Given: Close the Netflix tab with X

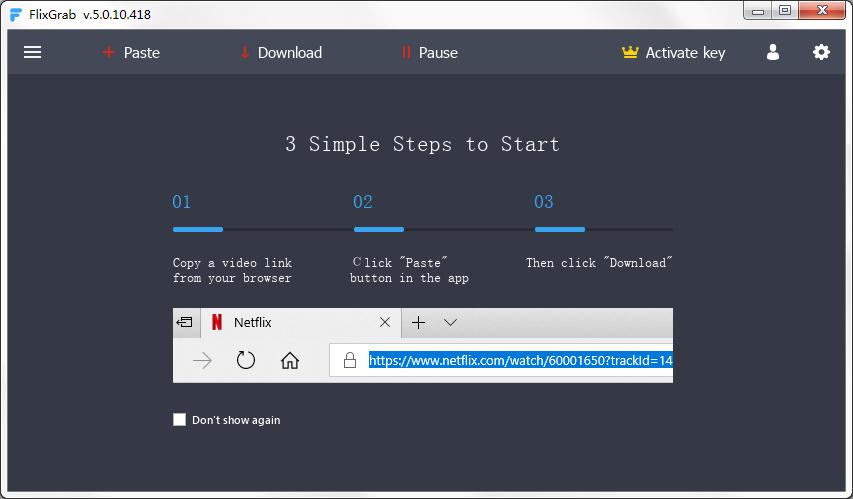Looking at the screenshot, I should (385, 323).
